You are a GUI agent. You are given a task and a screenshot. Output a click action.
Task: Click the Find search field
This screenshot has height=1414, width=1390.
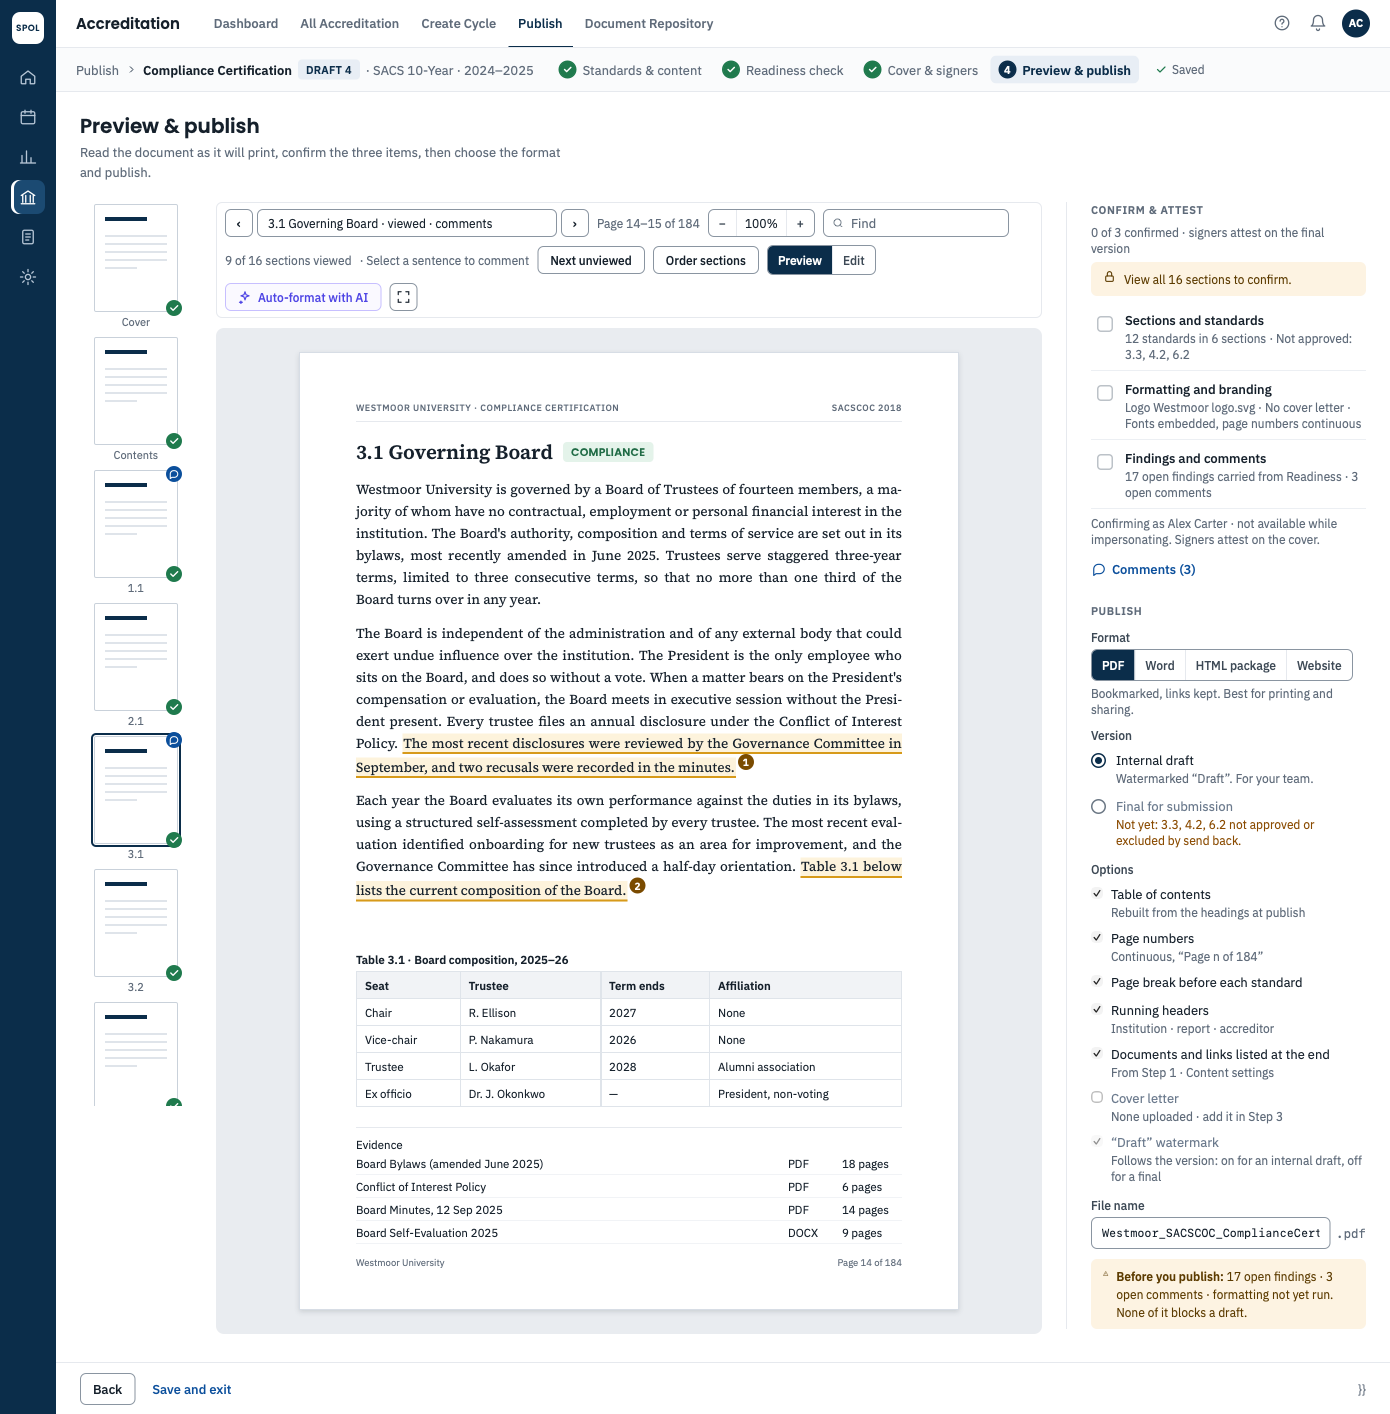point(916,223)
